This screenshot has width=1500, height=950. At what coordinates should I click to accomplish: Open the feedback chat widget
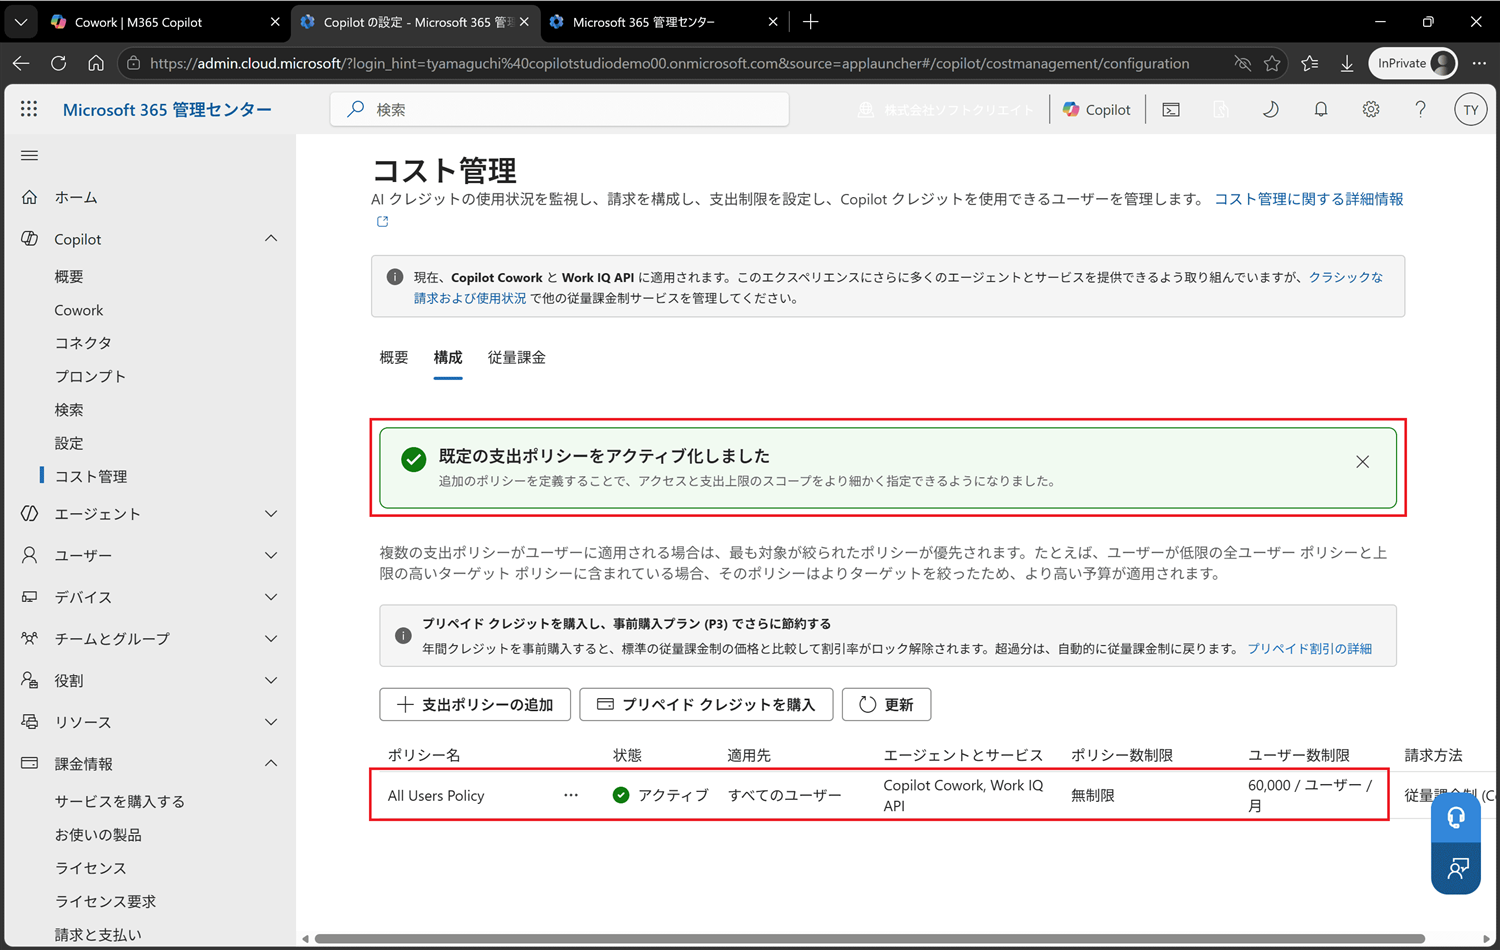pyautogui.click(x=1456, y=868)
